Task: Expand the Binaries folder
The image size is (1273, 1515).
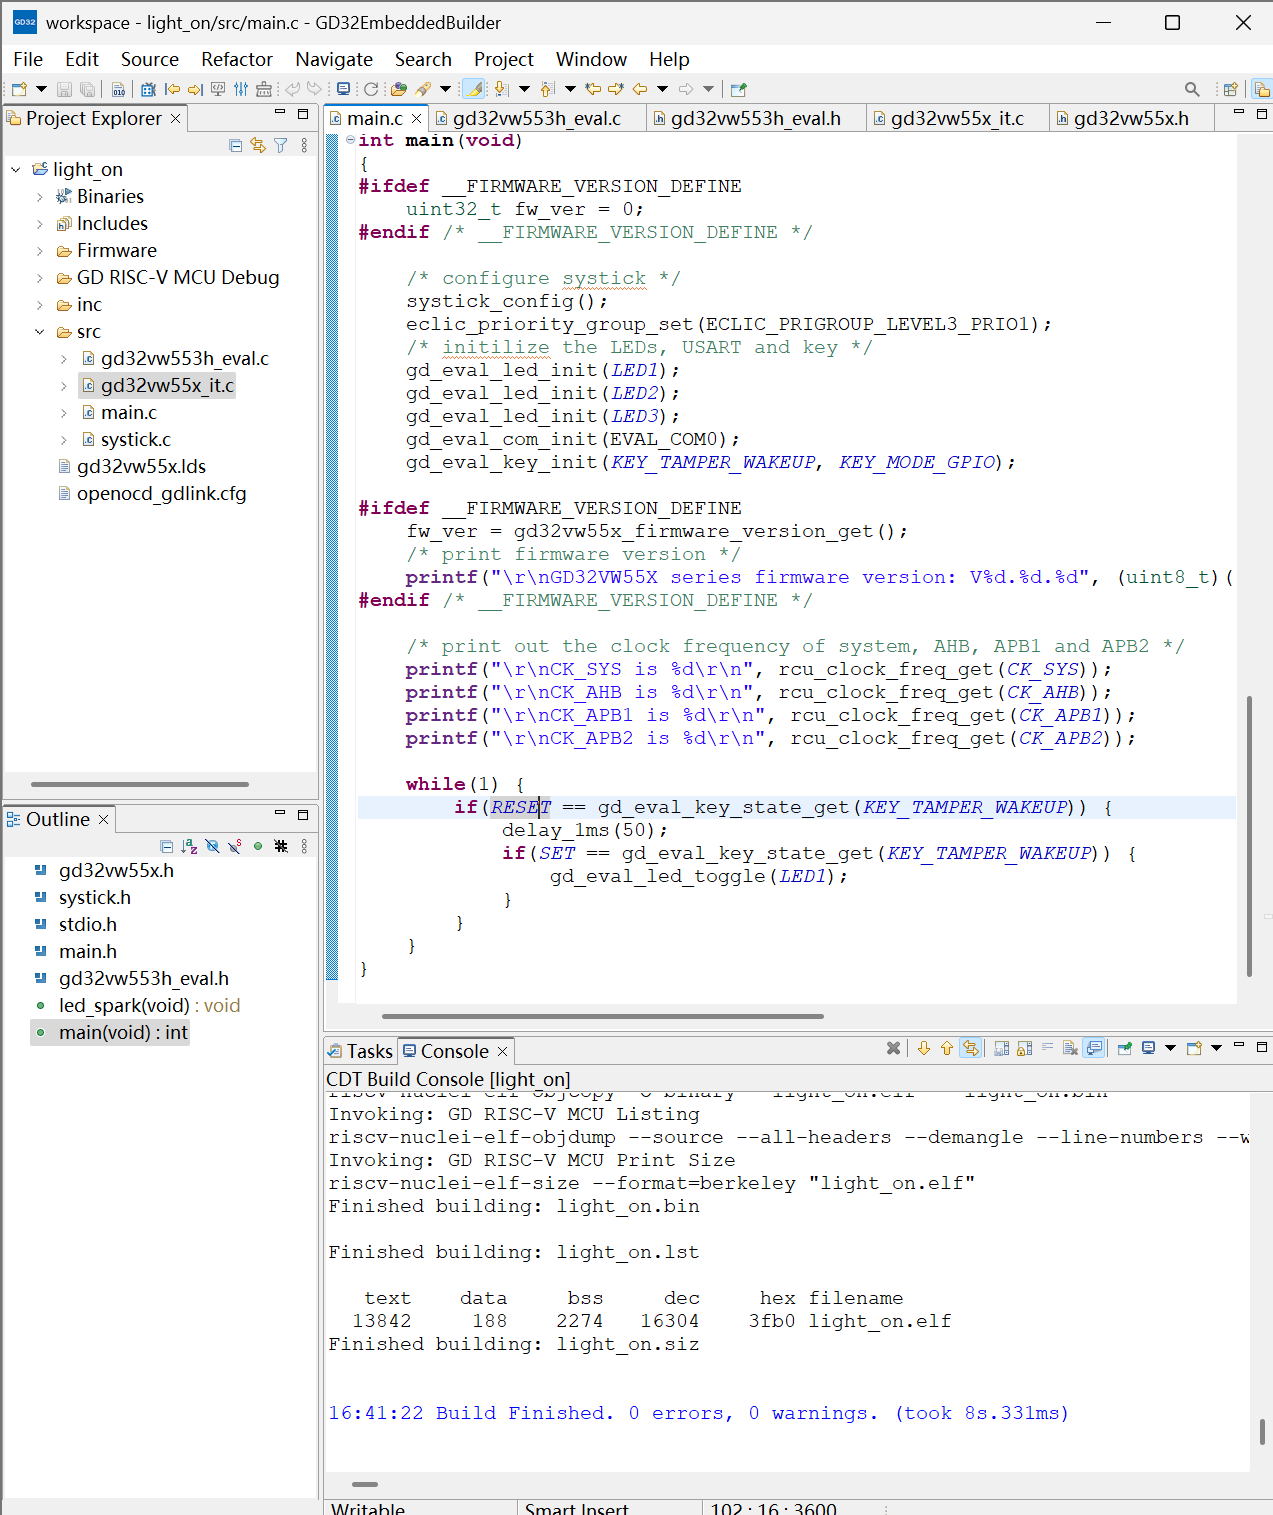Action: tap(40, 197)
